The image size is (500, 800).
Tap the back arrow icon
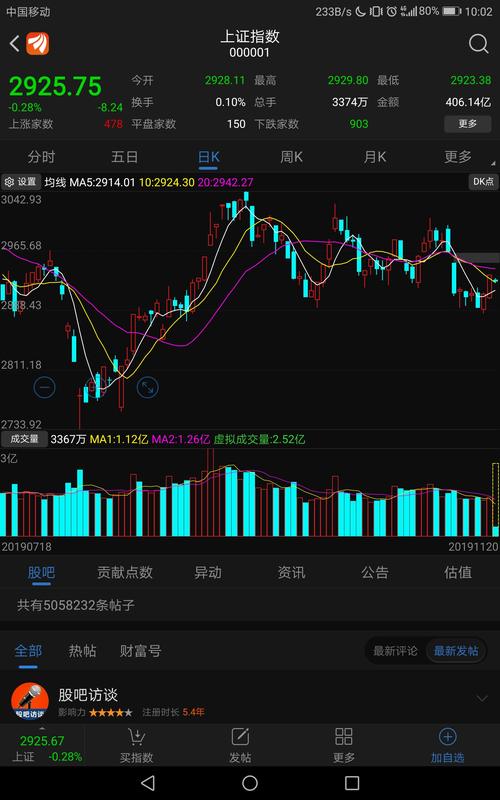click(14, 44)
